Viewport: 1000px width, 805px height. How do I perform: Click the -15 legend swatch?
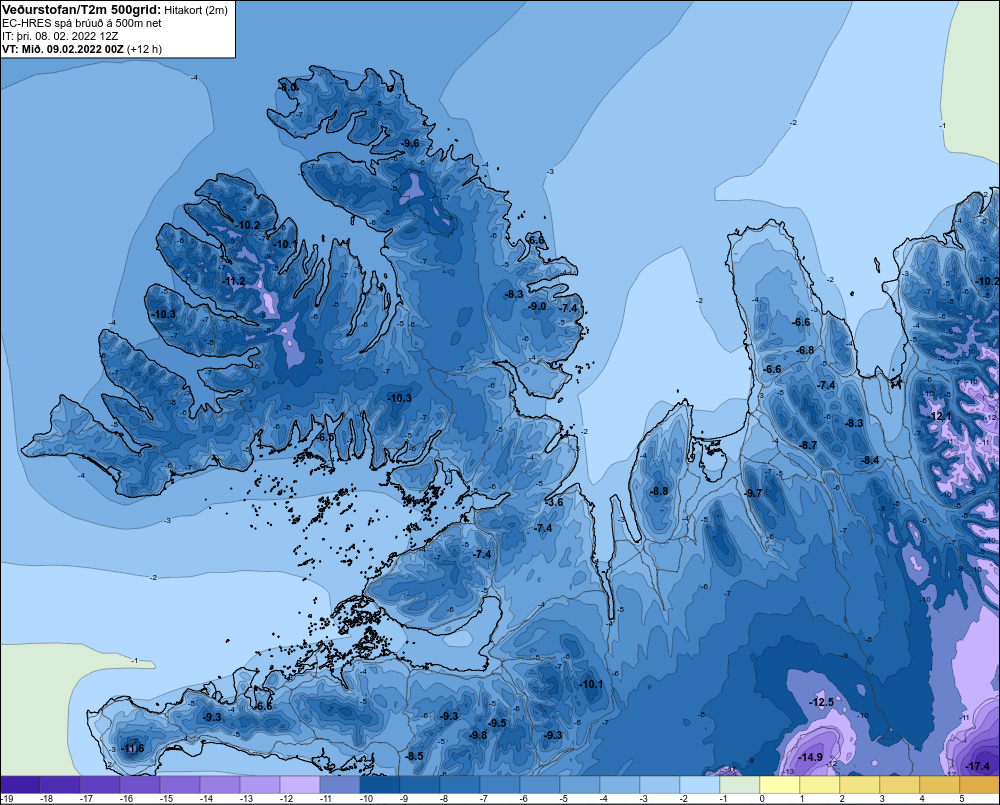pyautogui.click(x=180, y=785)
